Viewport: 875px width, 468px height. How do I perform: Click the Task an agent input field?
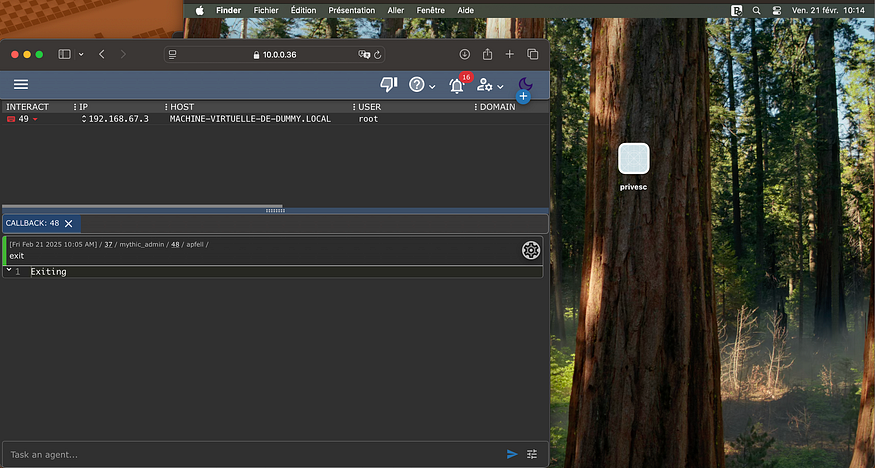(x=250, y=454)
